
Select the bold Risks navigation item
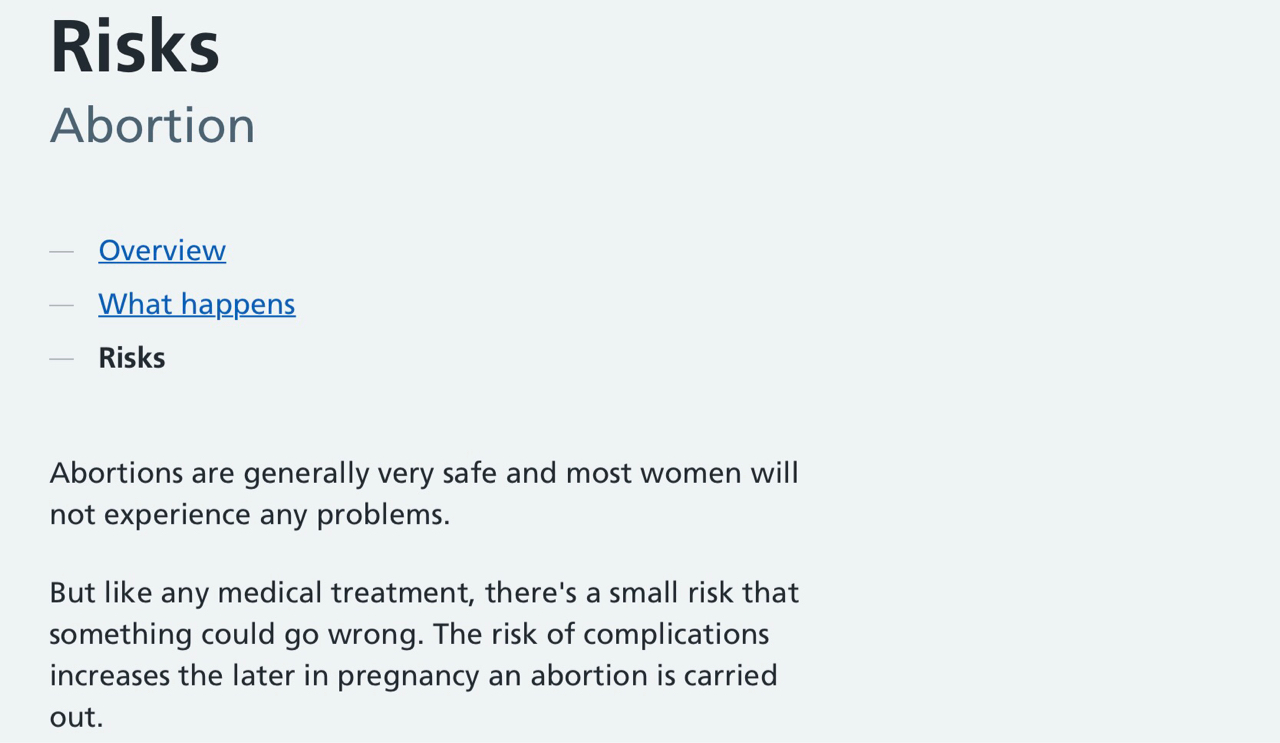(x=132, y=358)
